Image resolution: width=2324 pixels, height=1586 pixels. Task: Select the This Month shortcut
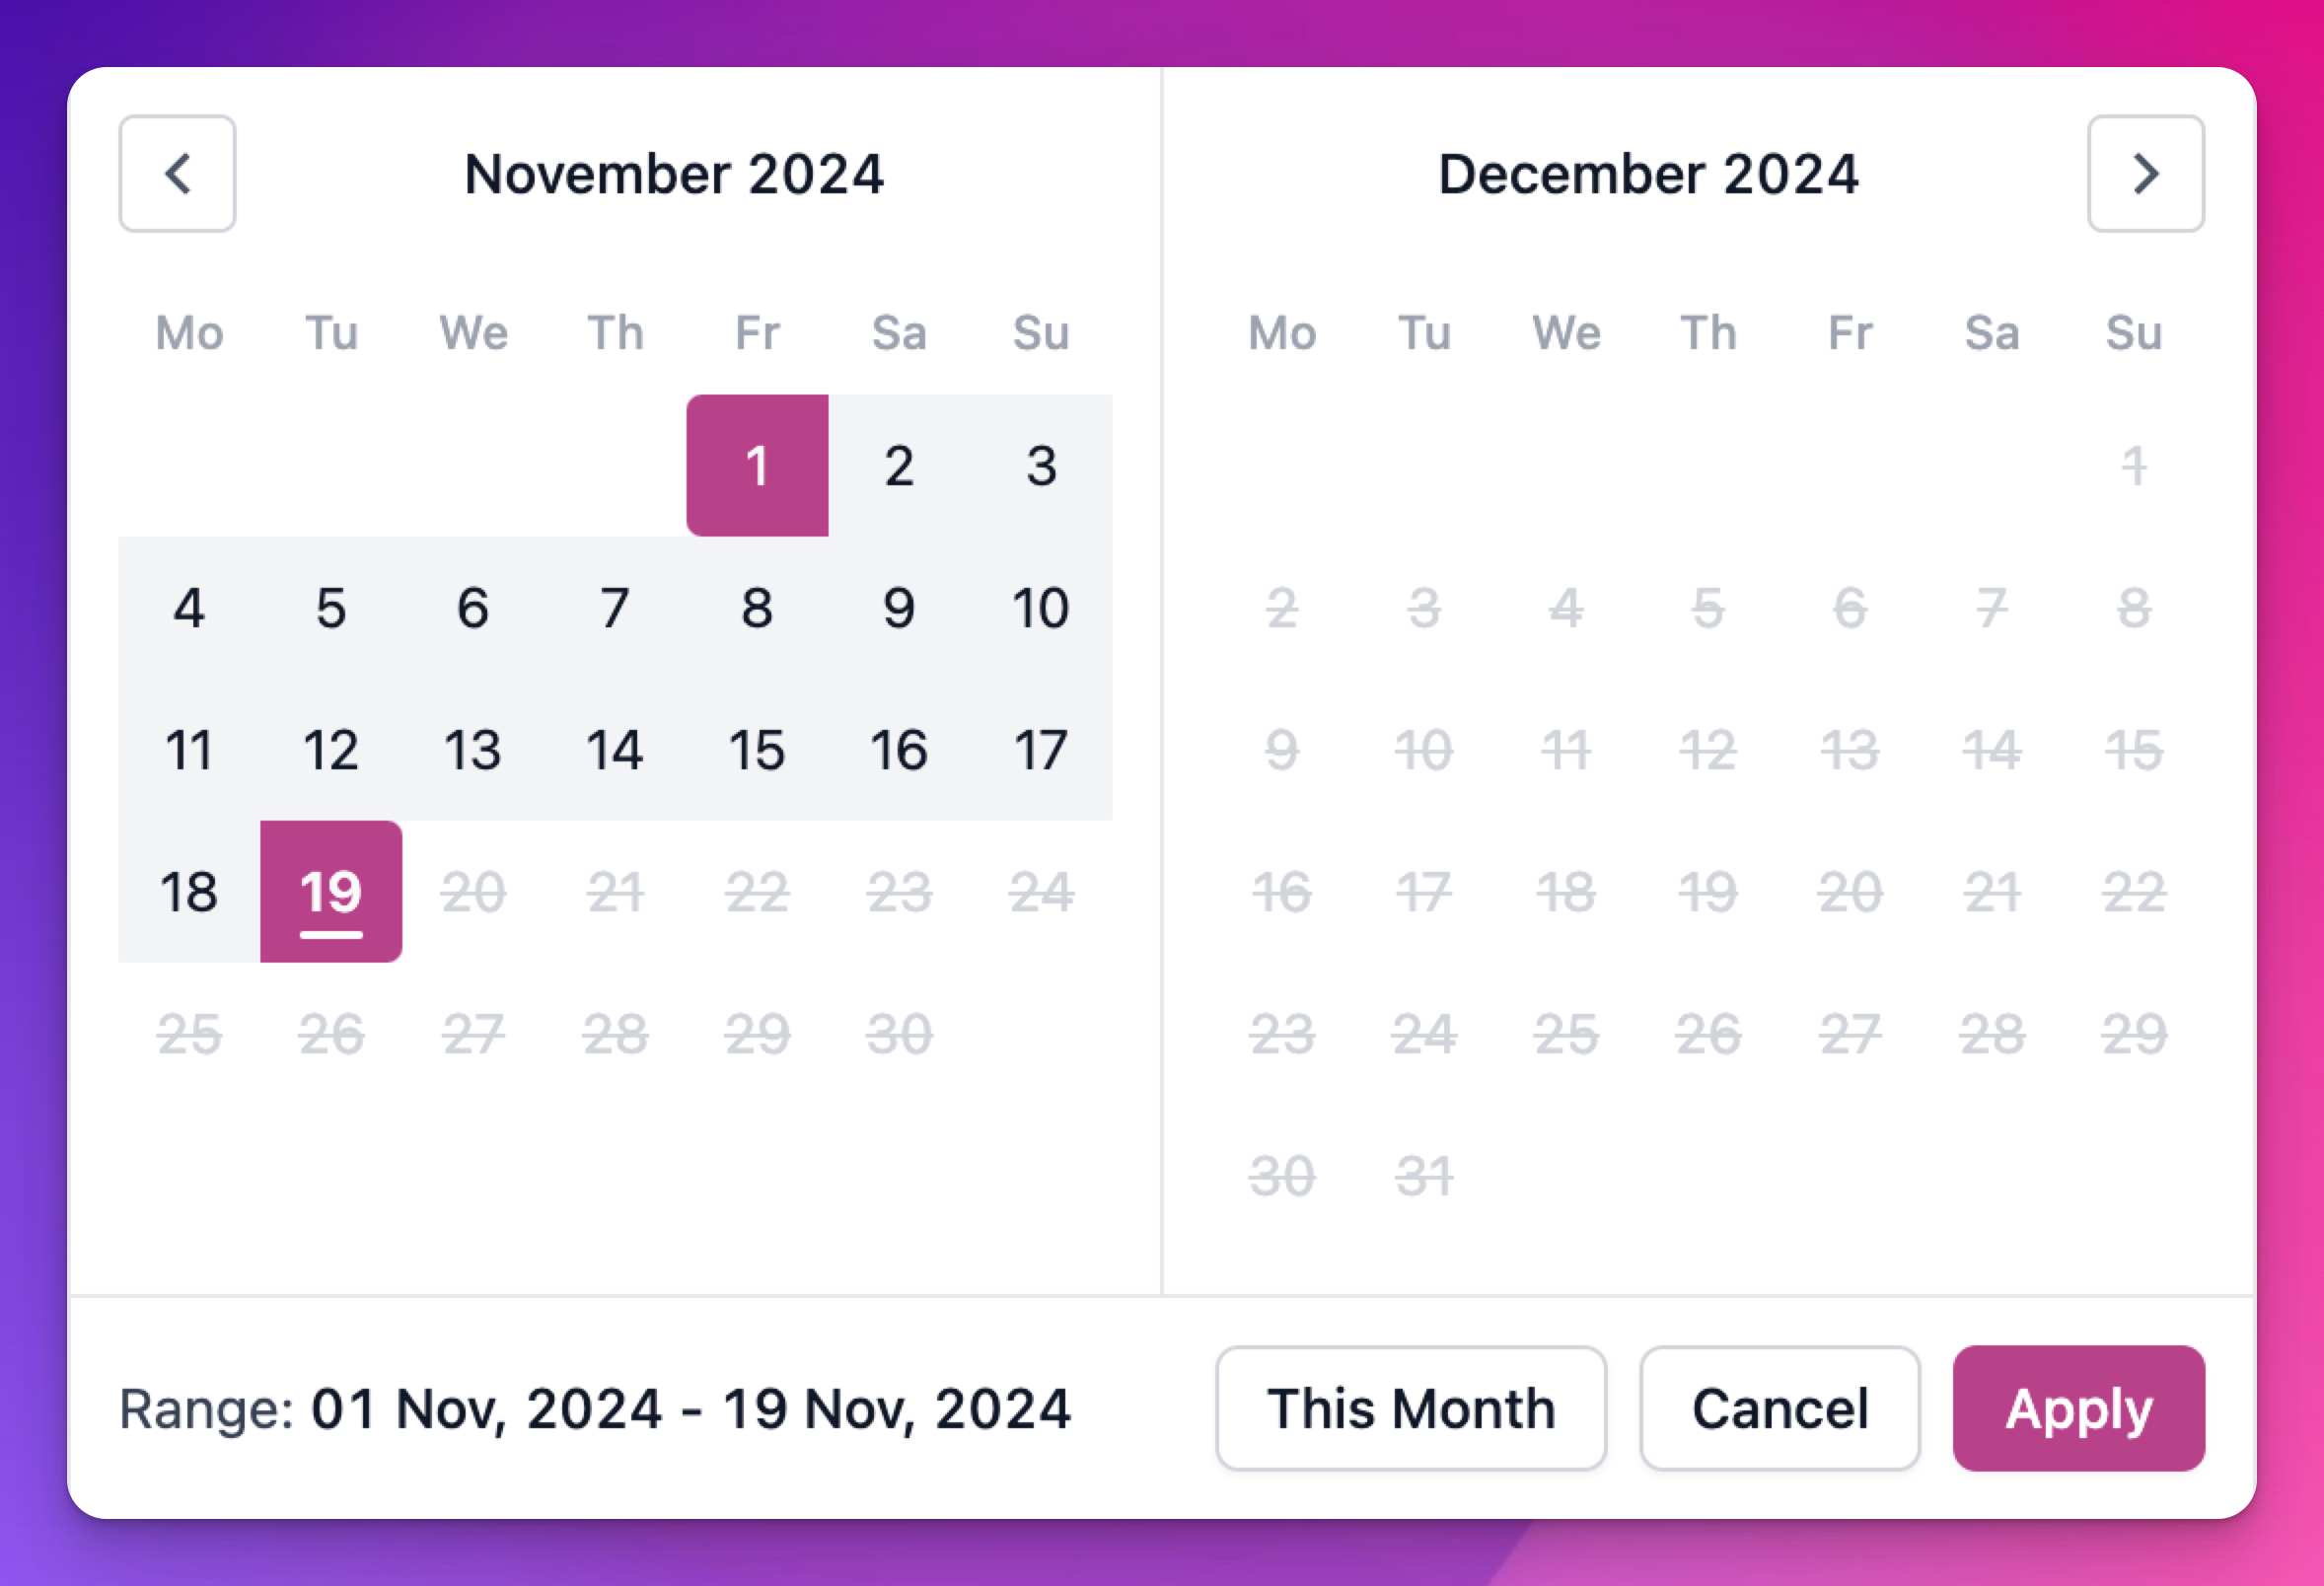click(1410, 1409)
